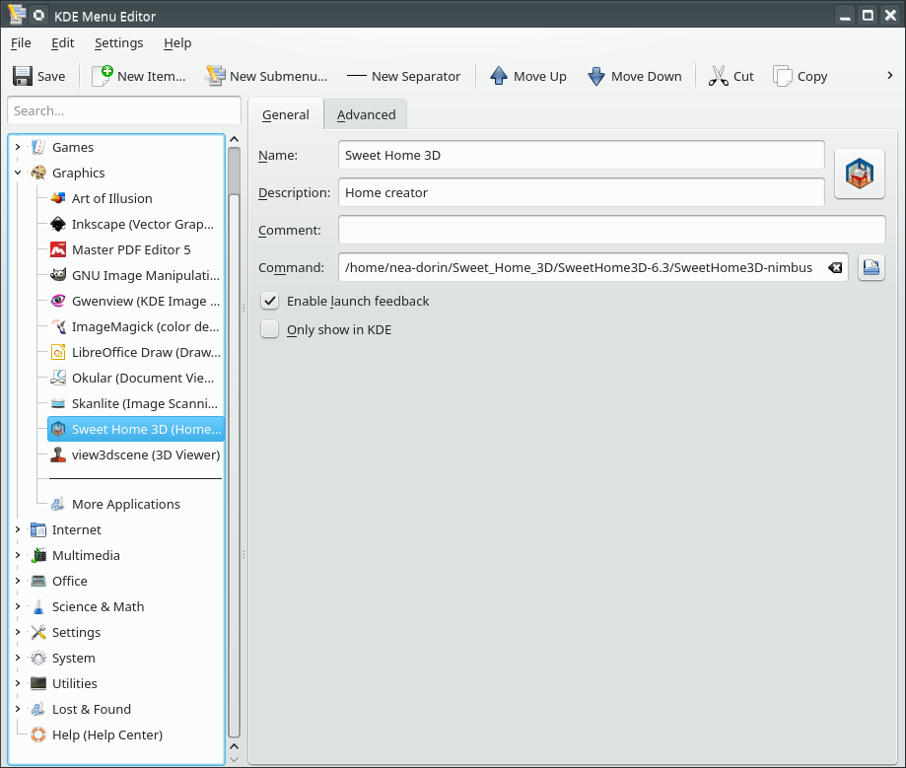Expand the Settings category
906x768 pixels.
pos(17,632)
